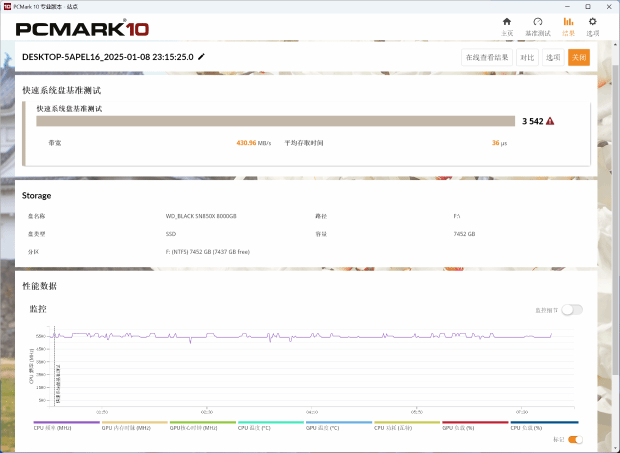Maximize the PCMark 10 window

coord(588,7)
